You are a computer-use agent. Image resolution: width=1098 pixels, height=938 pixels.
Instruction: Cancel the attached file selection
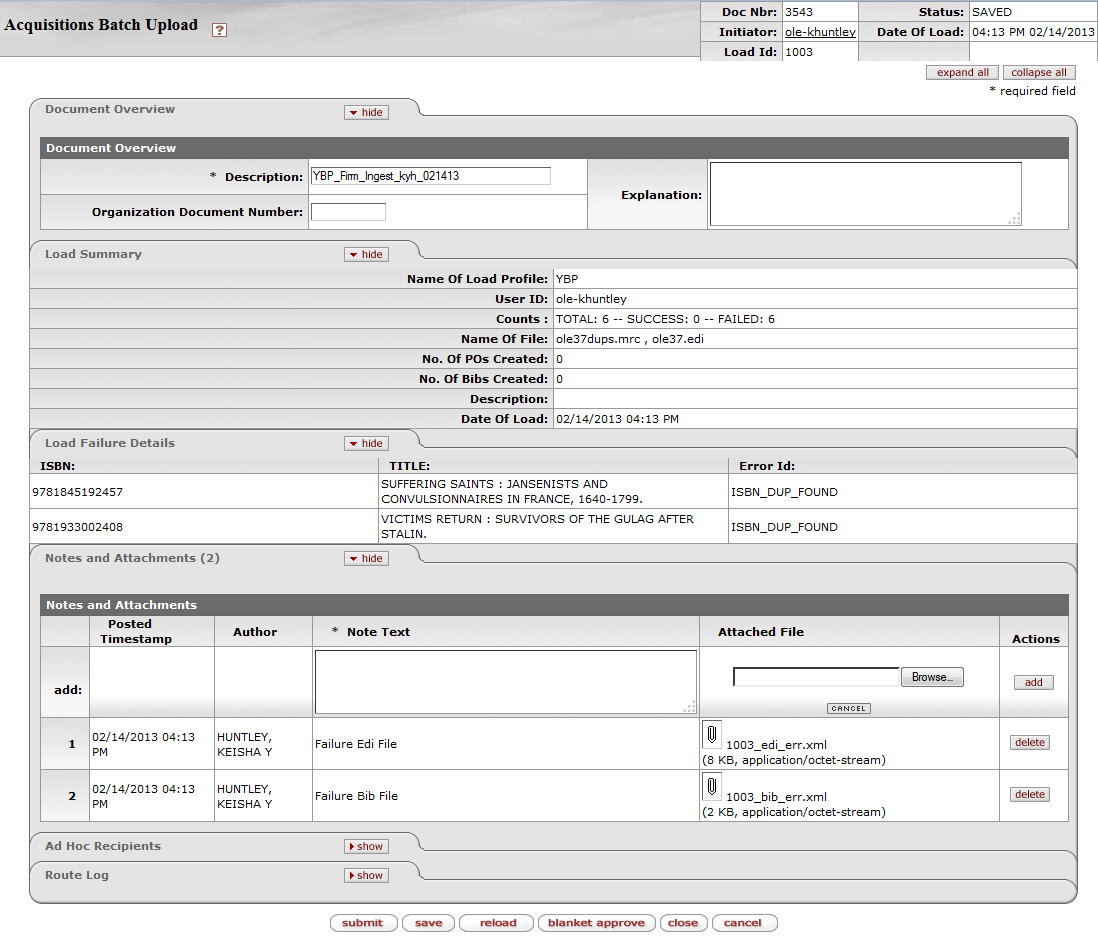[x=849, y=708]
